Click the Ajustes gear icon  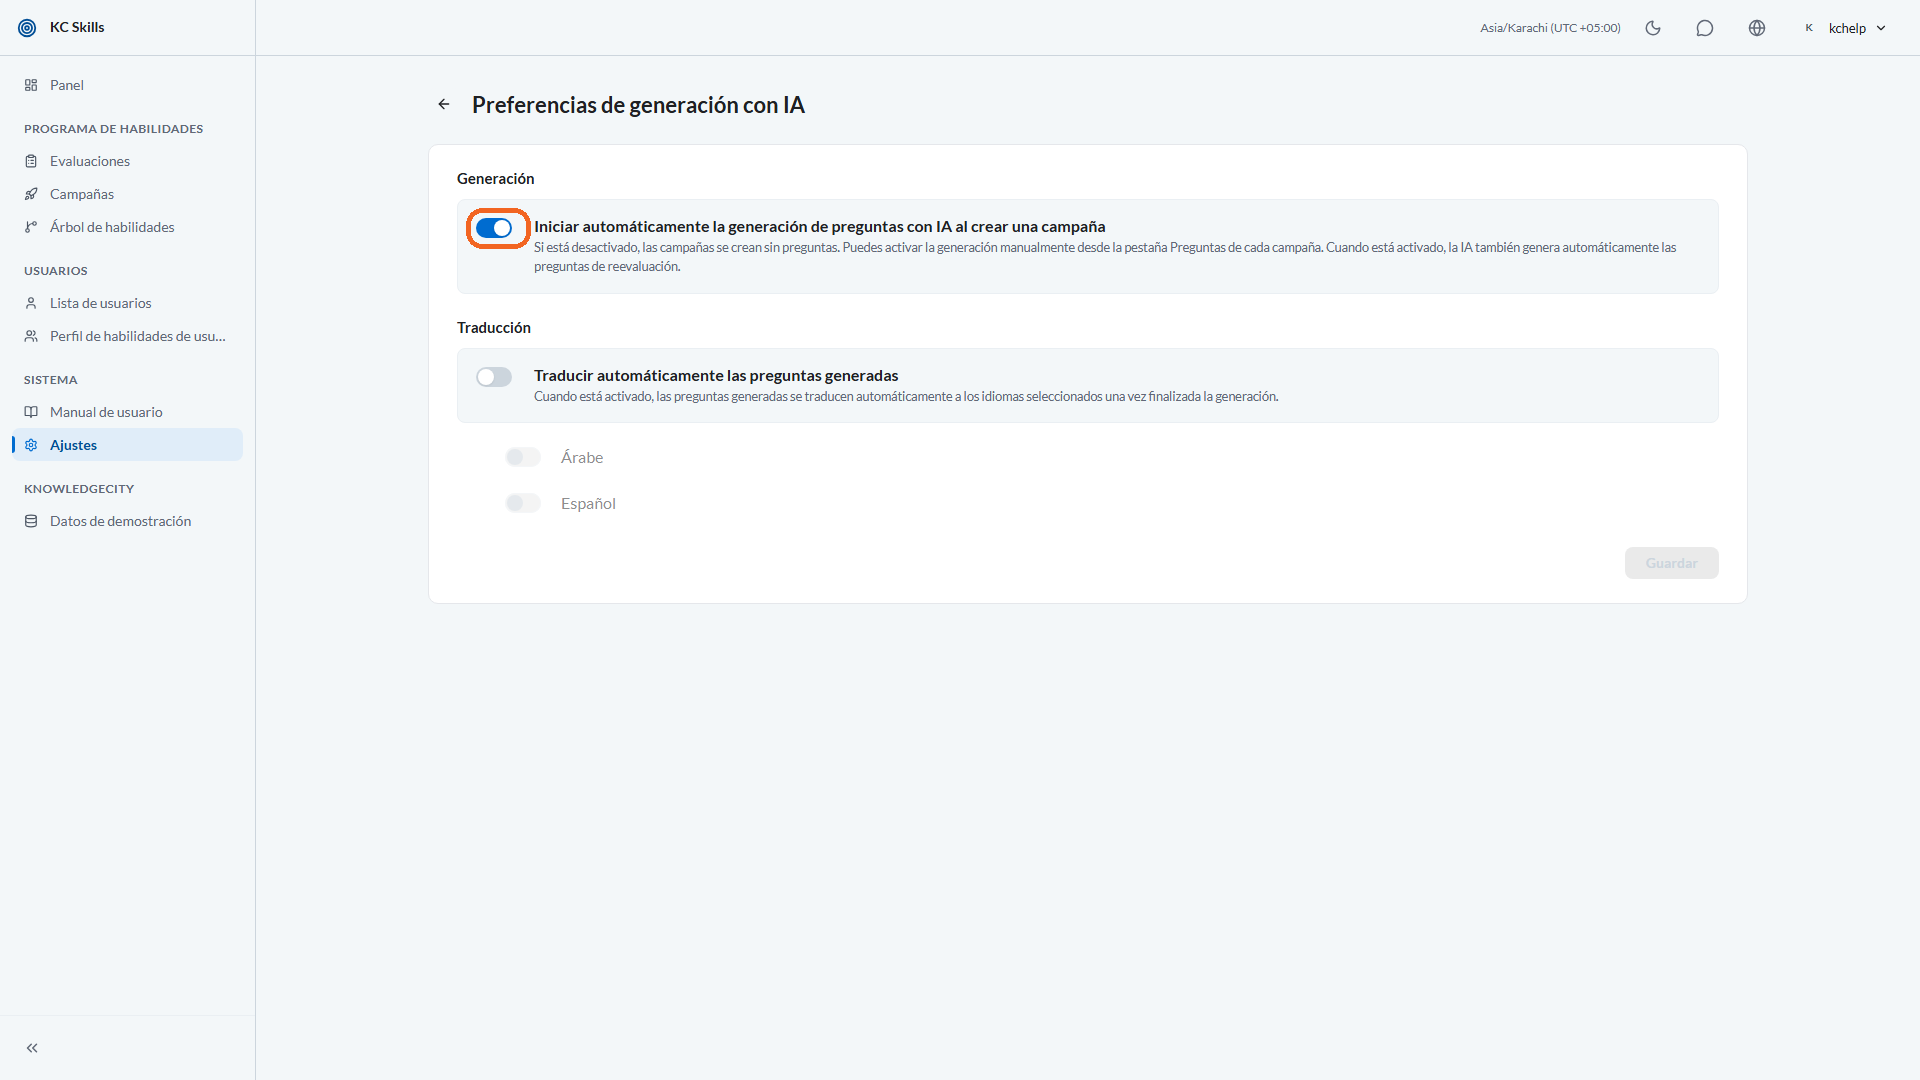pyautogui.click(x=31, y=445)
